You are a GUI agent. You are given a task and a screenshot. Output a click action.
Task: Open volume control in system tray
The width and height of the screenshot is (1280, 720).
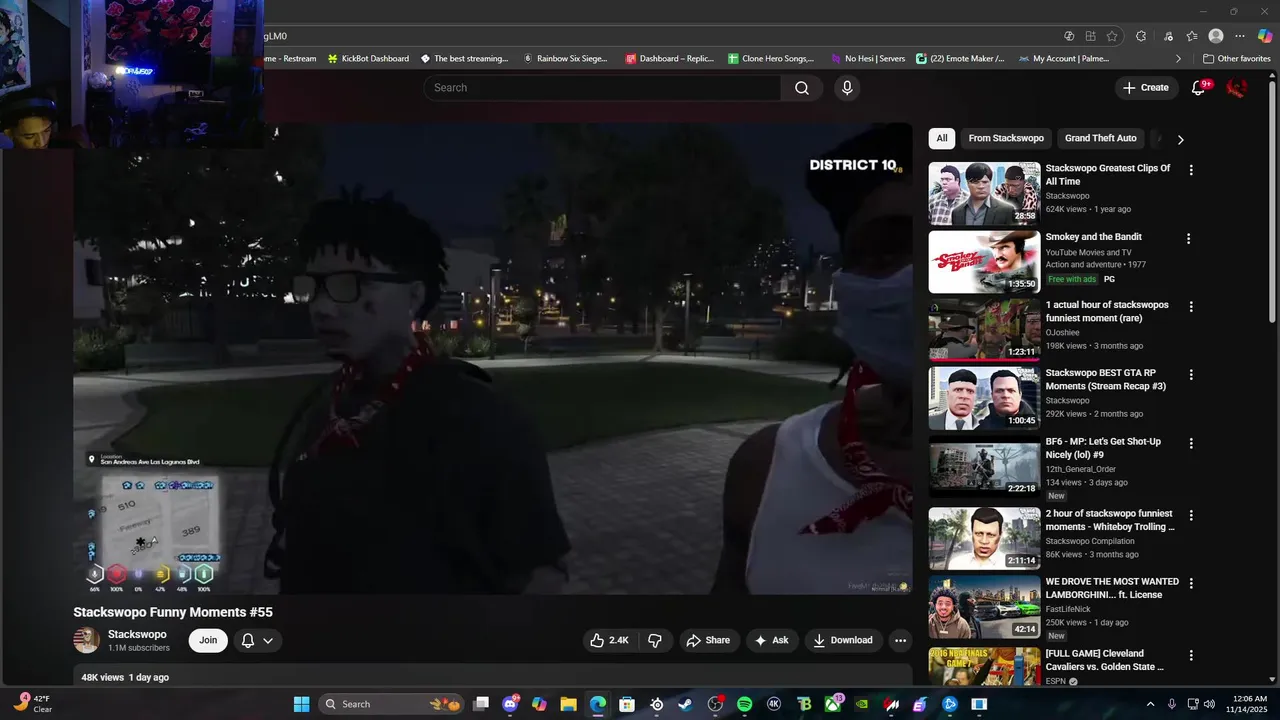[x=1209, y=704]
